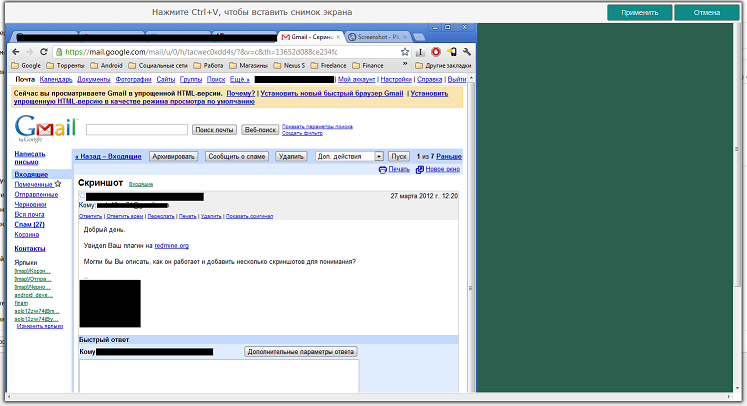Image resolution: width=747 pixels, height=406 pixels.
Task: Open Документы in top navigation
Action: [94, 80]
